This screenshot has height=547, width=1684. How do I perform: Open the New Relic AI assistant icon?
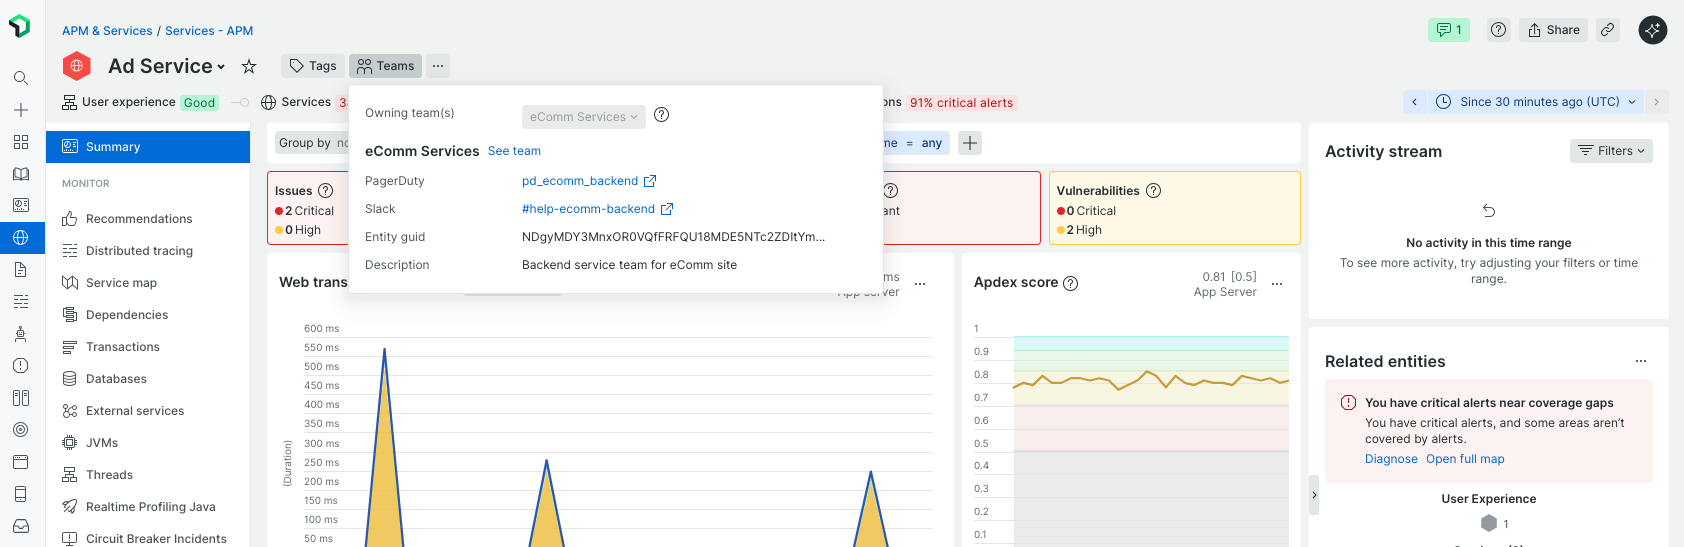(x=1652, y=30)
